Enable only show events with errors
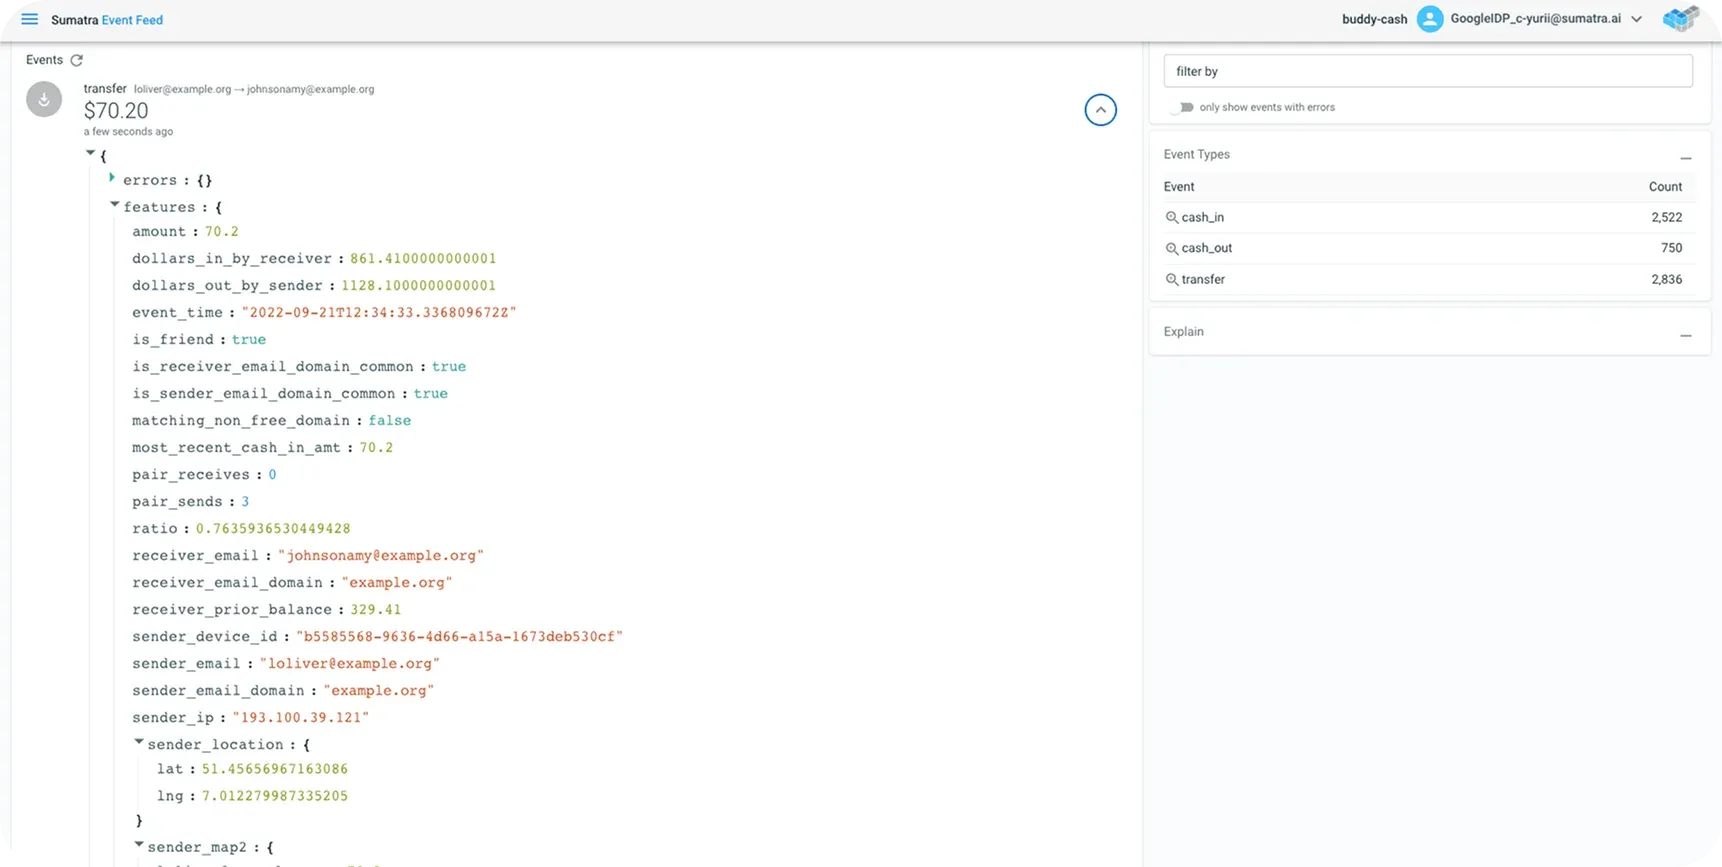This screenshot has height=867, width=1722. [x=1183, y=107]
